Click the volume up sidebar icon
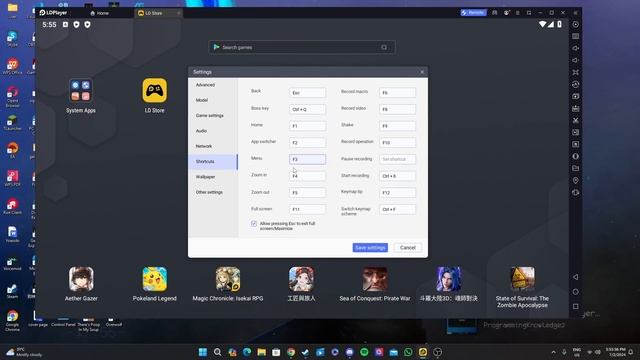This screenshot has height=360, width=640. tap(576, 48)
